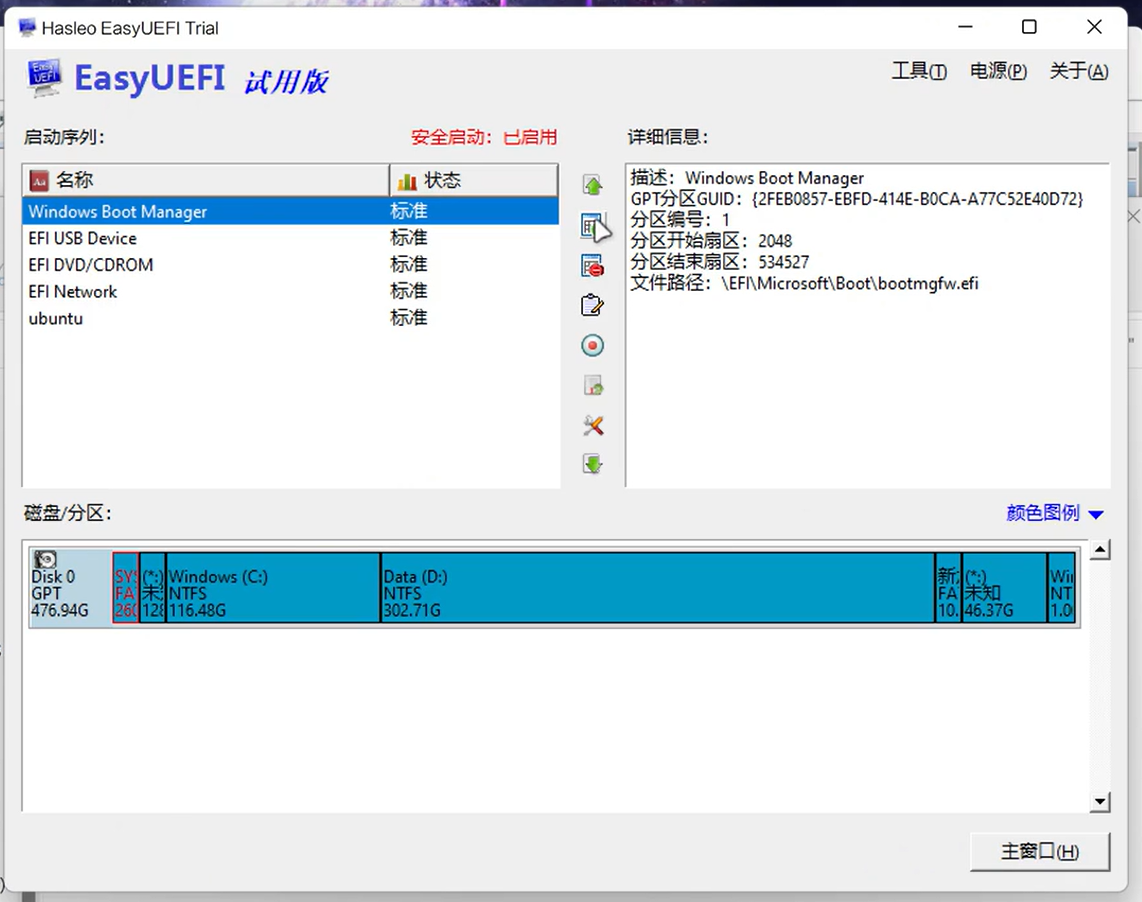This screenshot has width=1142, height=902.
Task: Click the 分区开始扇区 2048 line
Action: coord(711,241)
